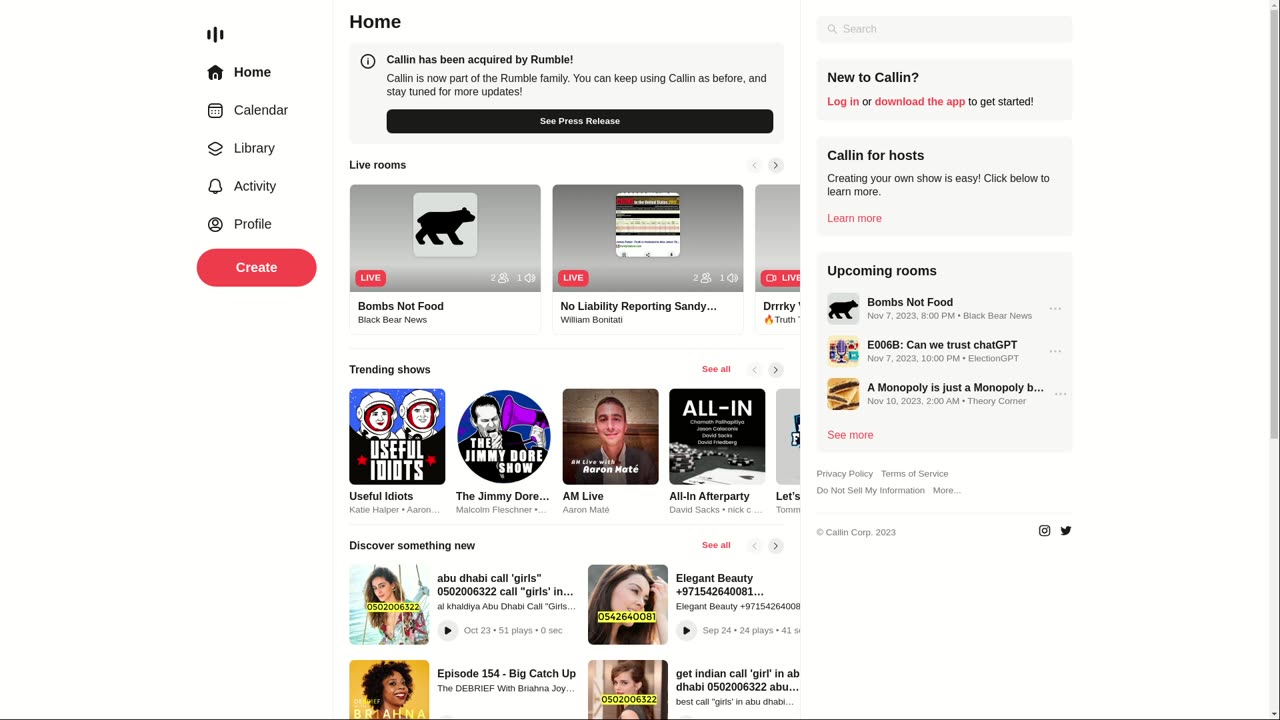The width and height of the screenshot is (1280, 720).
Task: Click Do Not Sell My Information
Action: [x=871, y=491]
